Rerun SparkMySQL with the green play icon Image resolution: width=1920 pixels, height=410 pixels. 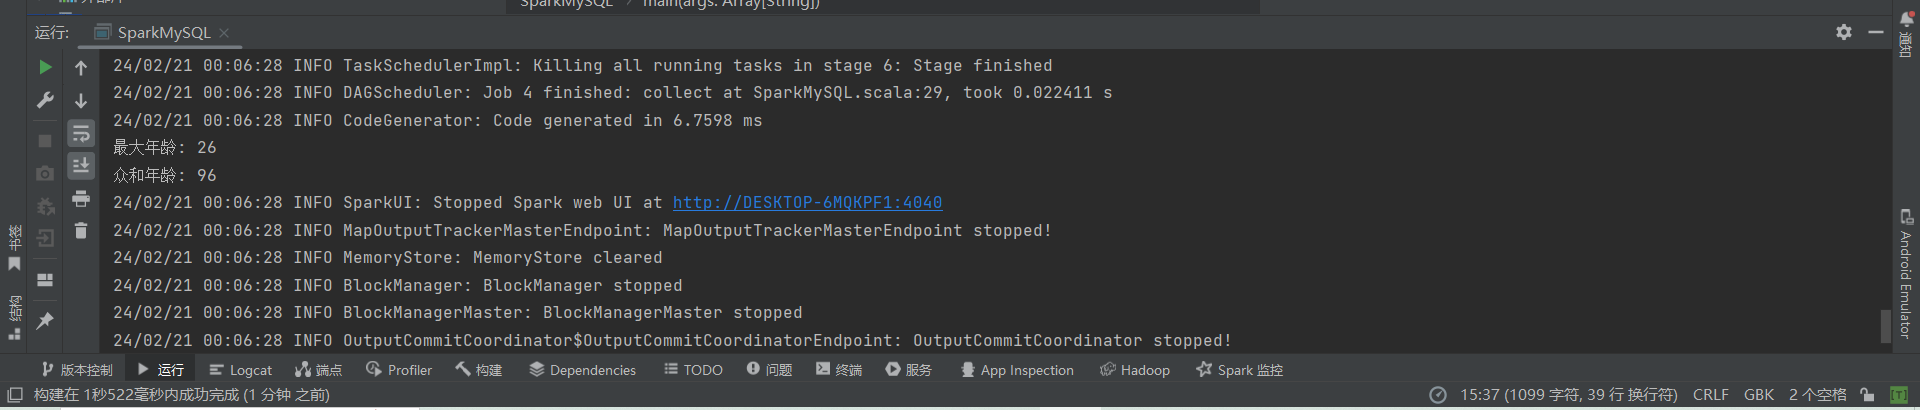pos(45,67)
